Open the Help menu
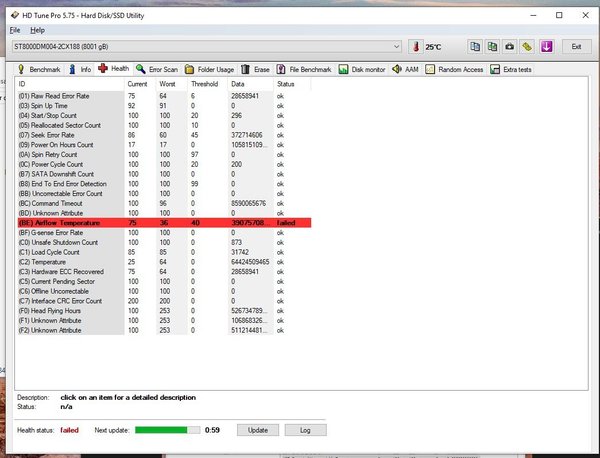600x458 pixels. pyautogui.click(x=38, y=30)
